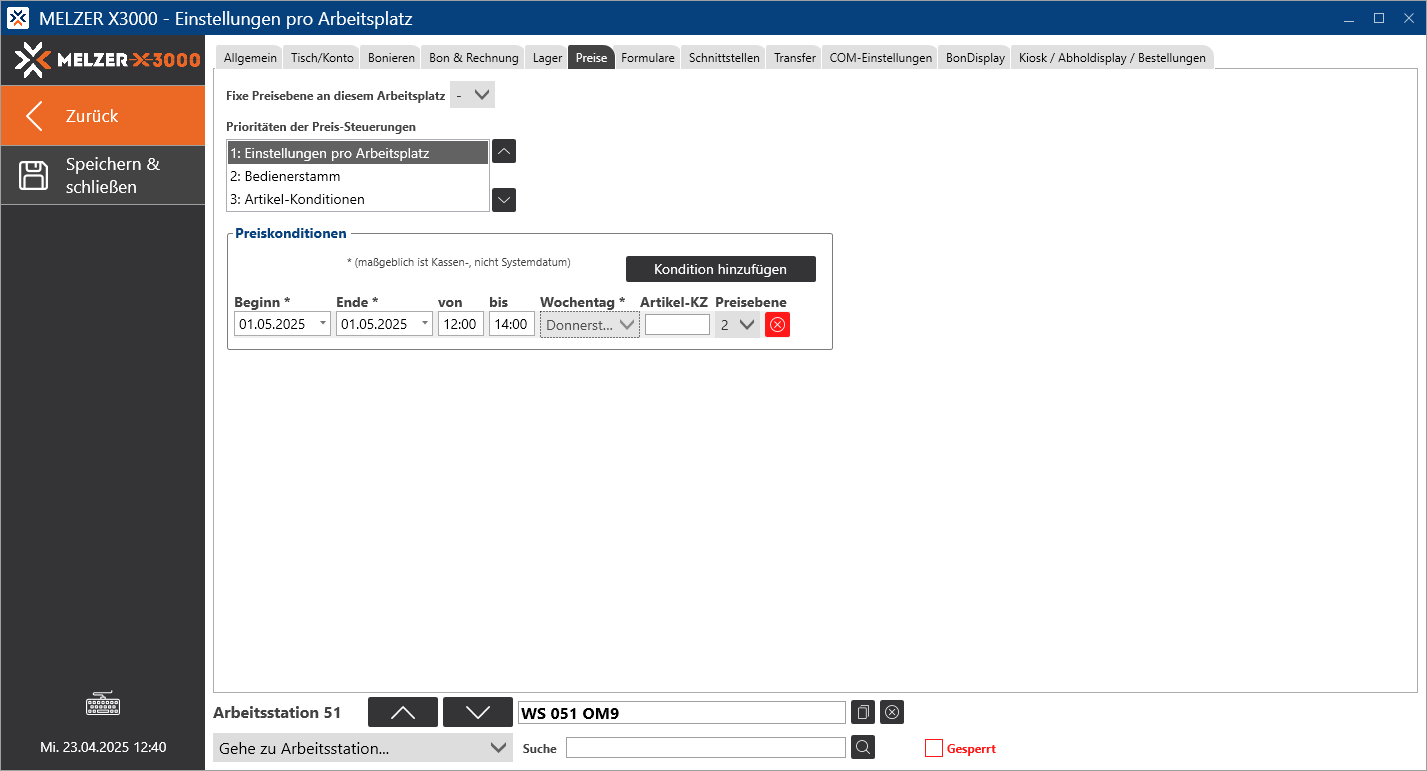Click the Zurück back arrow icon
Screen dimensions: 1427x771
pyautogui.click(x=35, y=116)
